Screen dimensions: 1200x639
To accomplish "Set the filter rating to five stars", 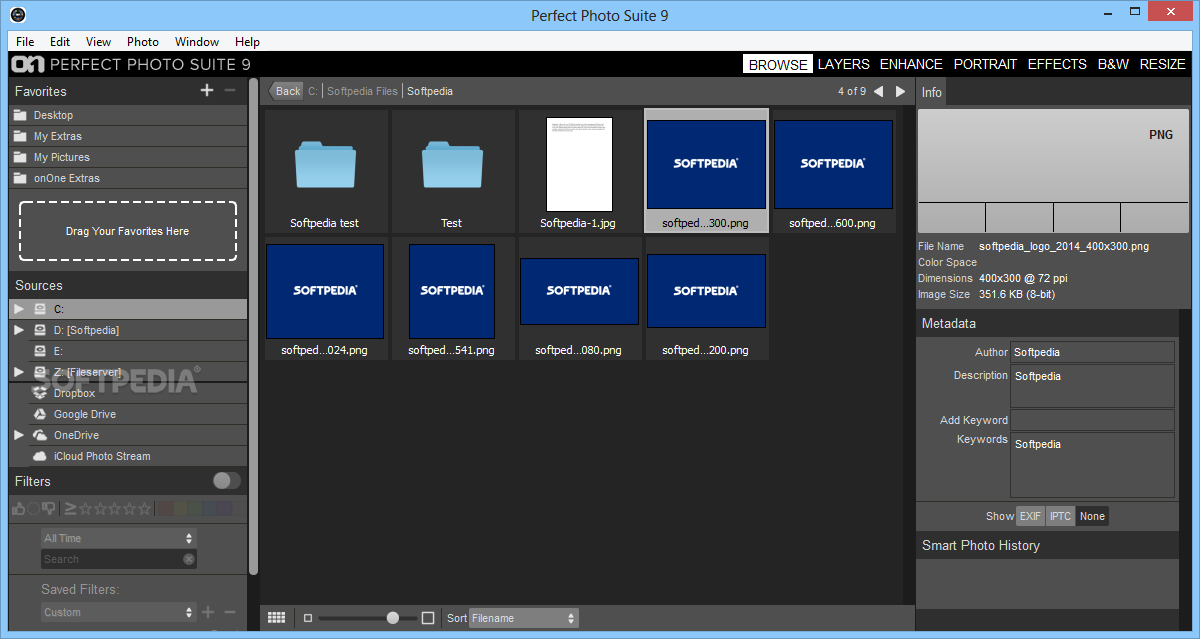I will [144, 508].
